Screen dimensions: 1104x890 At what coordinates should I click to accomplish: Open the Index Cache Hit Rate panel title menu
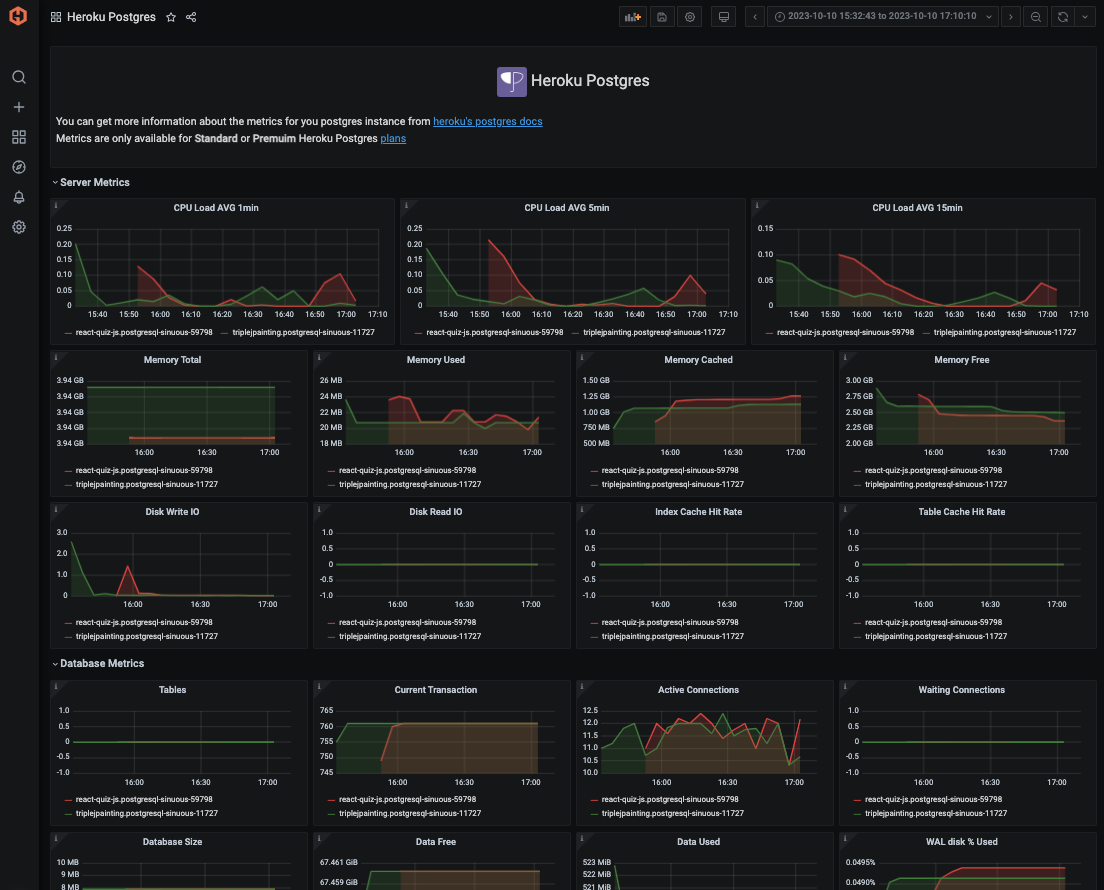click(x=698, y=512)
